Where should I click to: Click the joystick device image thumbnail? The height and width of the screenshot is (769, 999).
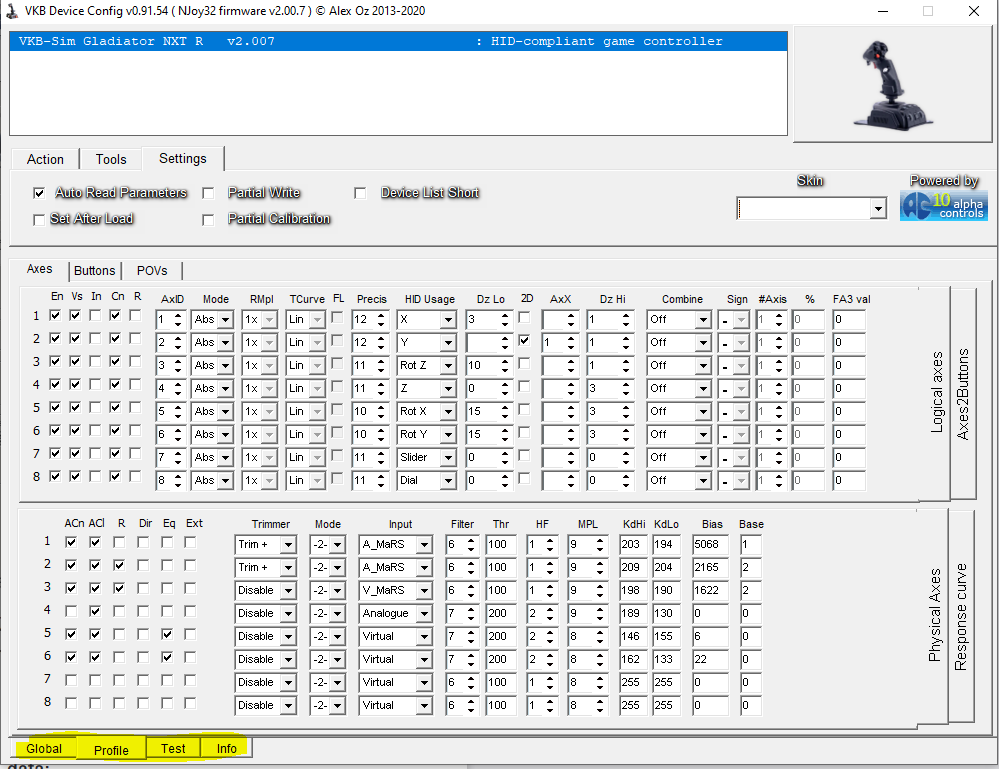click(x=893, y=85)
